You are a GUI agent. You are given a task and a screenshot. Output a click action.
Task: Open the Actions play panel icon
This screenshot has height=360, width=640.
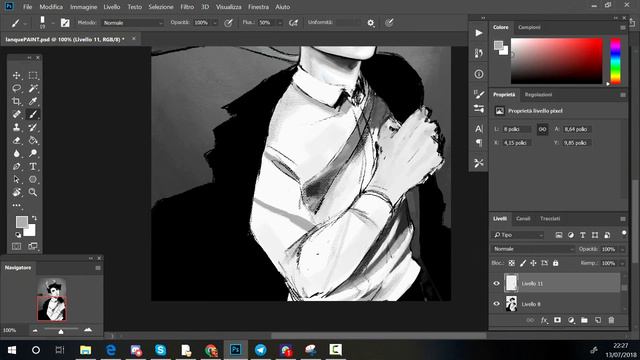coord(479,33)
